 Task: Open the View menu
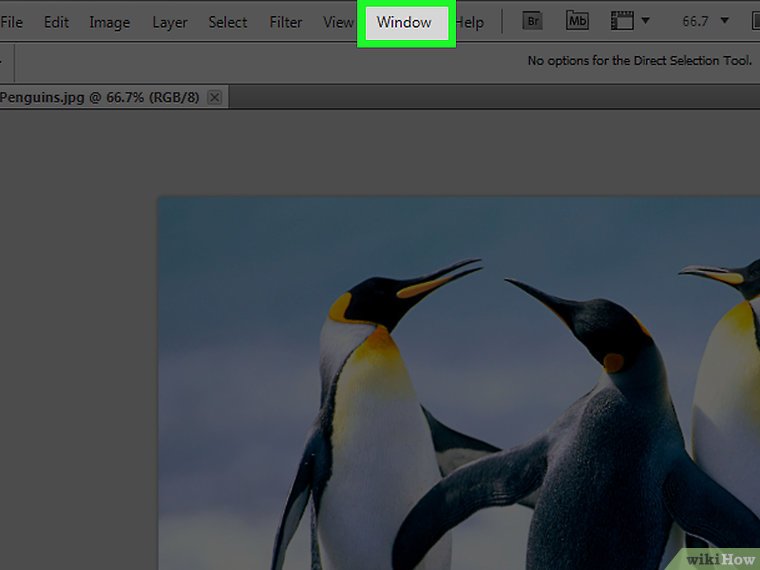[338, 22]
